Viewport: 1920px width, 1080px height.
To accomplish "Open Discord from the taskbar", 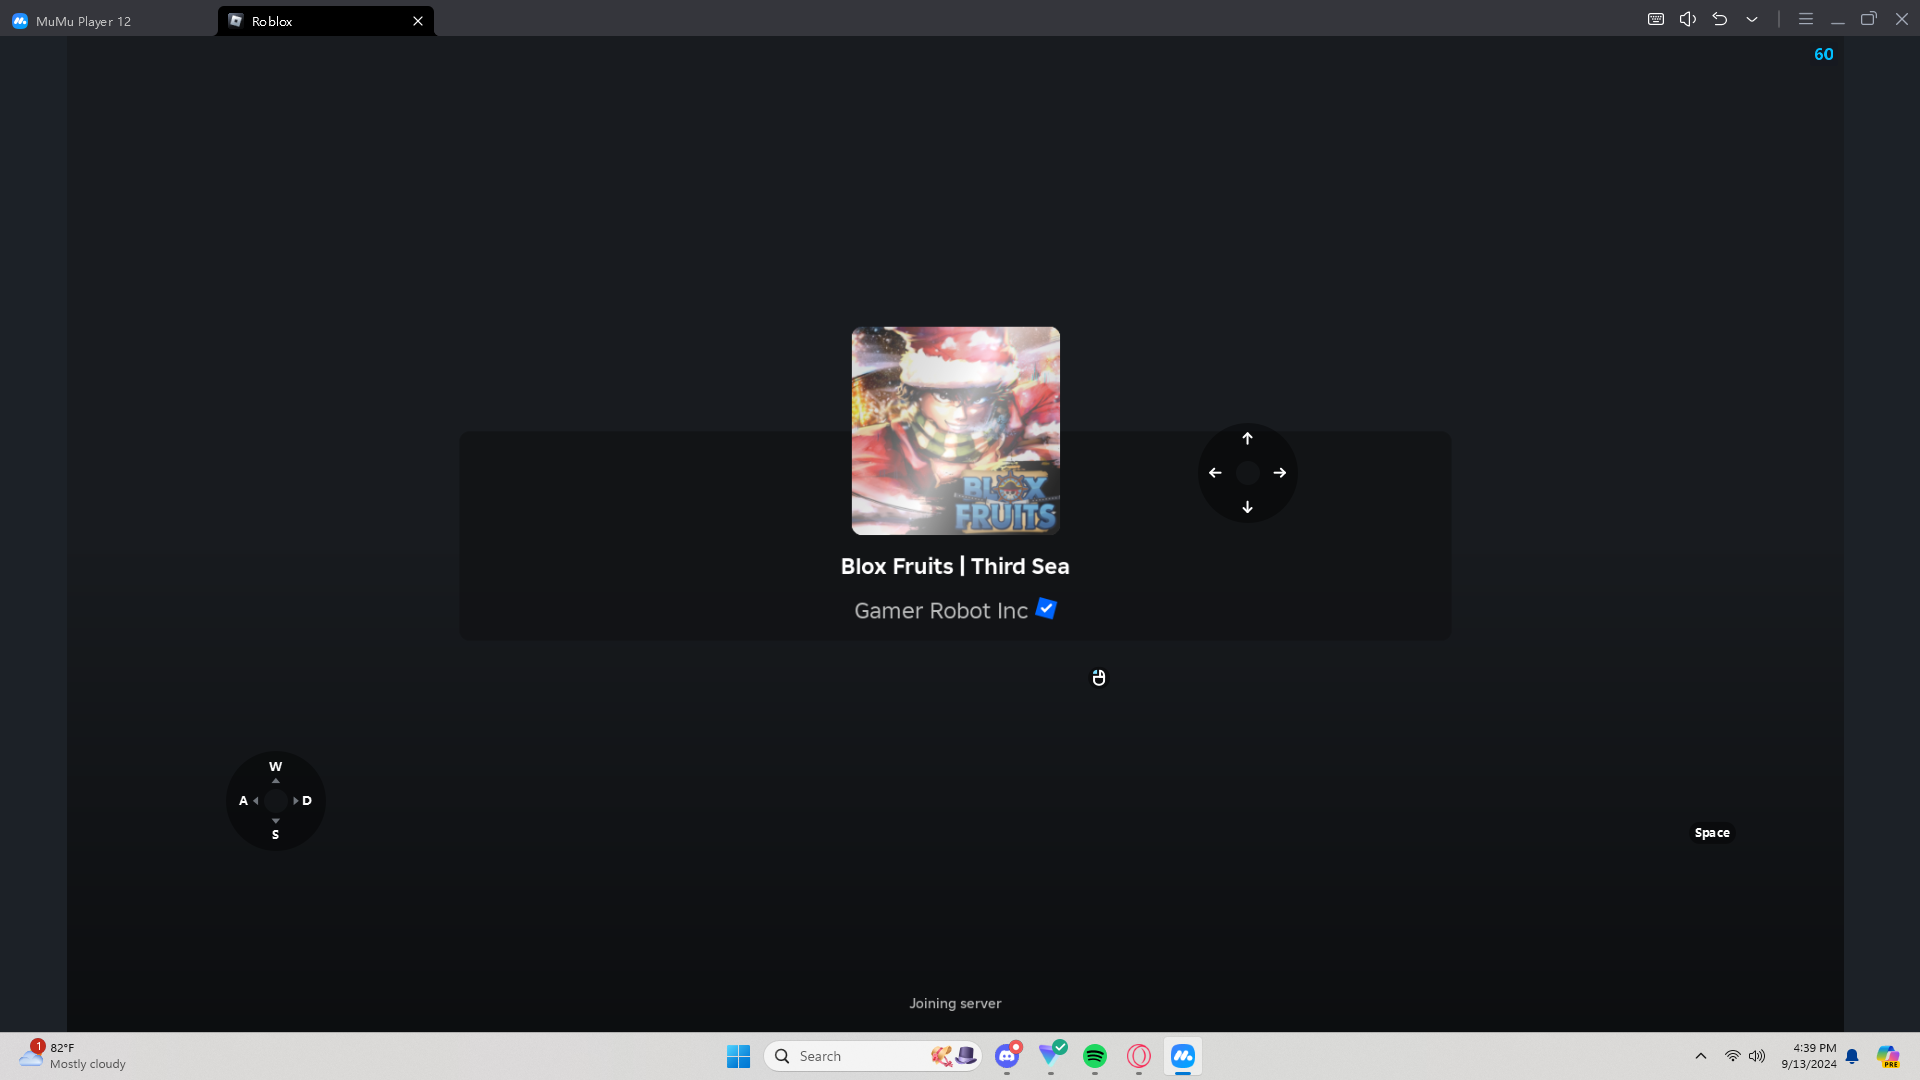I will (1007, 1056).
